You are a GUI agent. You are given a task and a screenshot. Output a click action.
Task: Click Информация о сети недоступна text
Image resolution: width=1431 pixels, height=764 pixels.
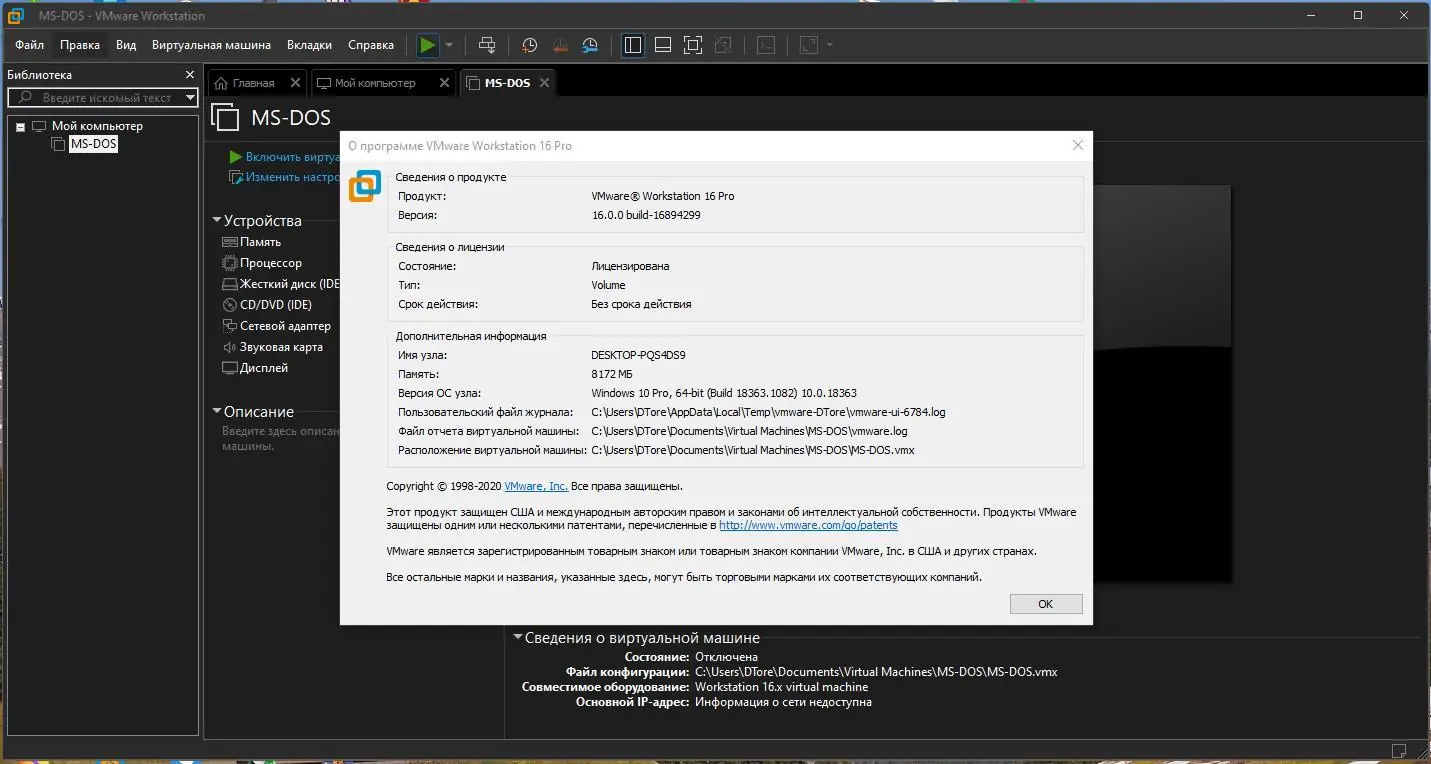pos(783,702)
